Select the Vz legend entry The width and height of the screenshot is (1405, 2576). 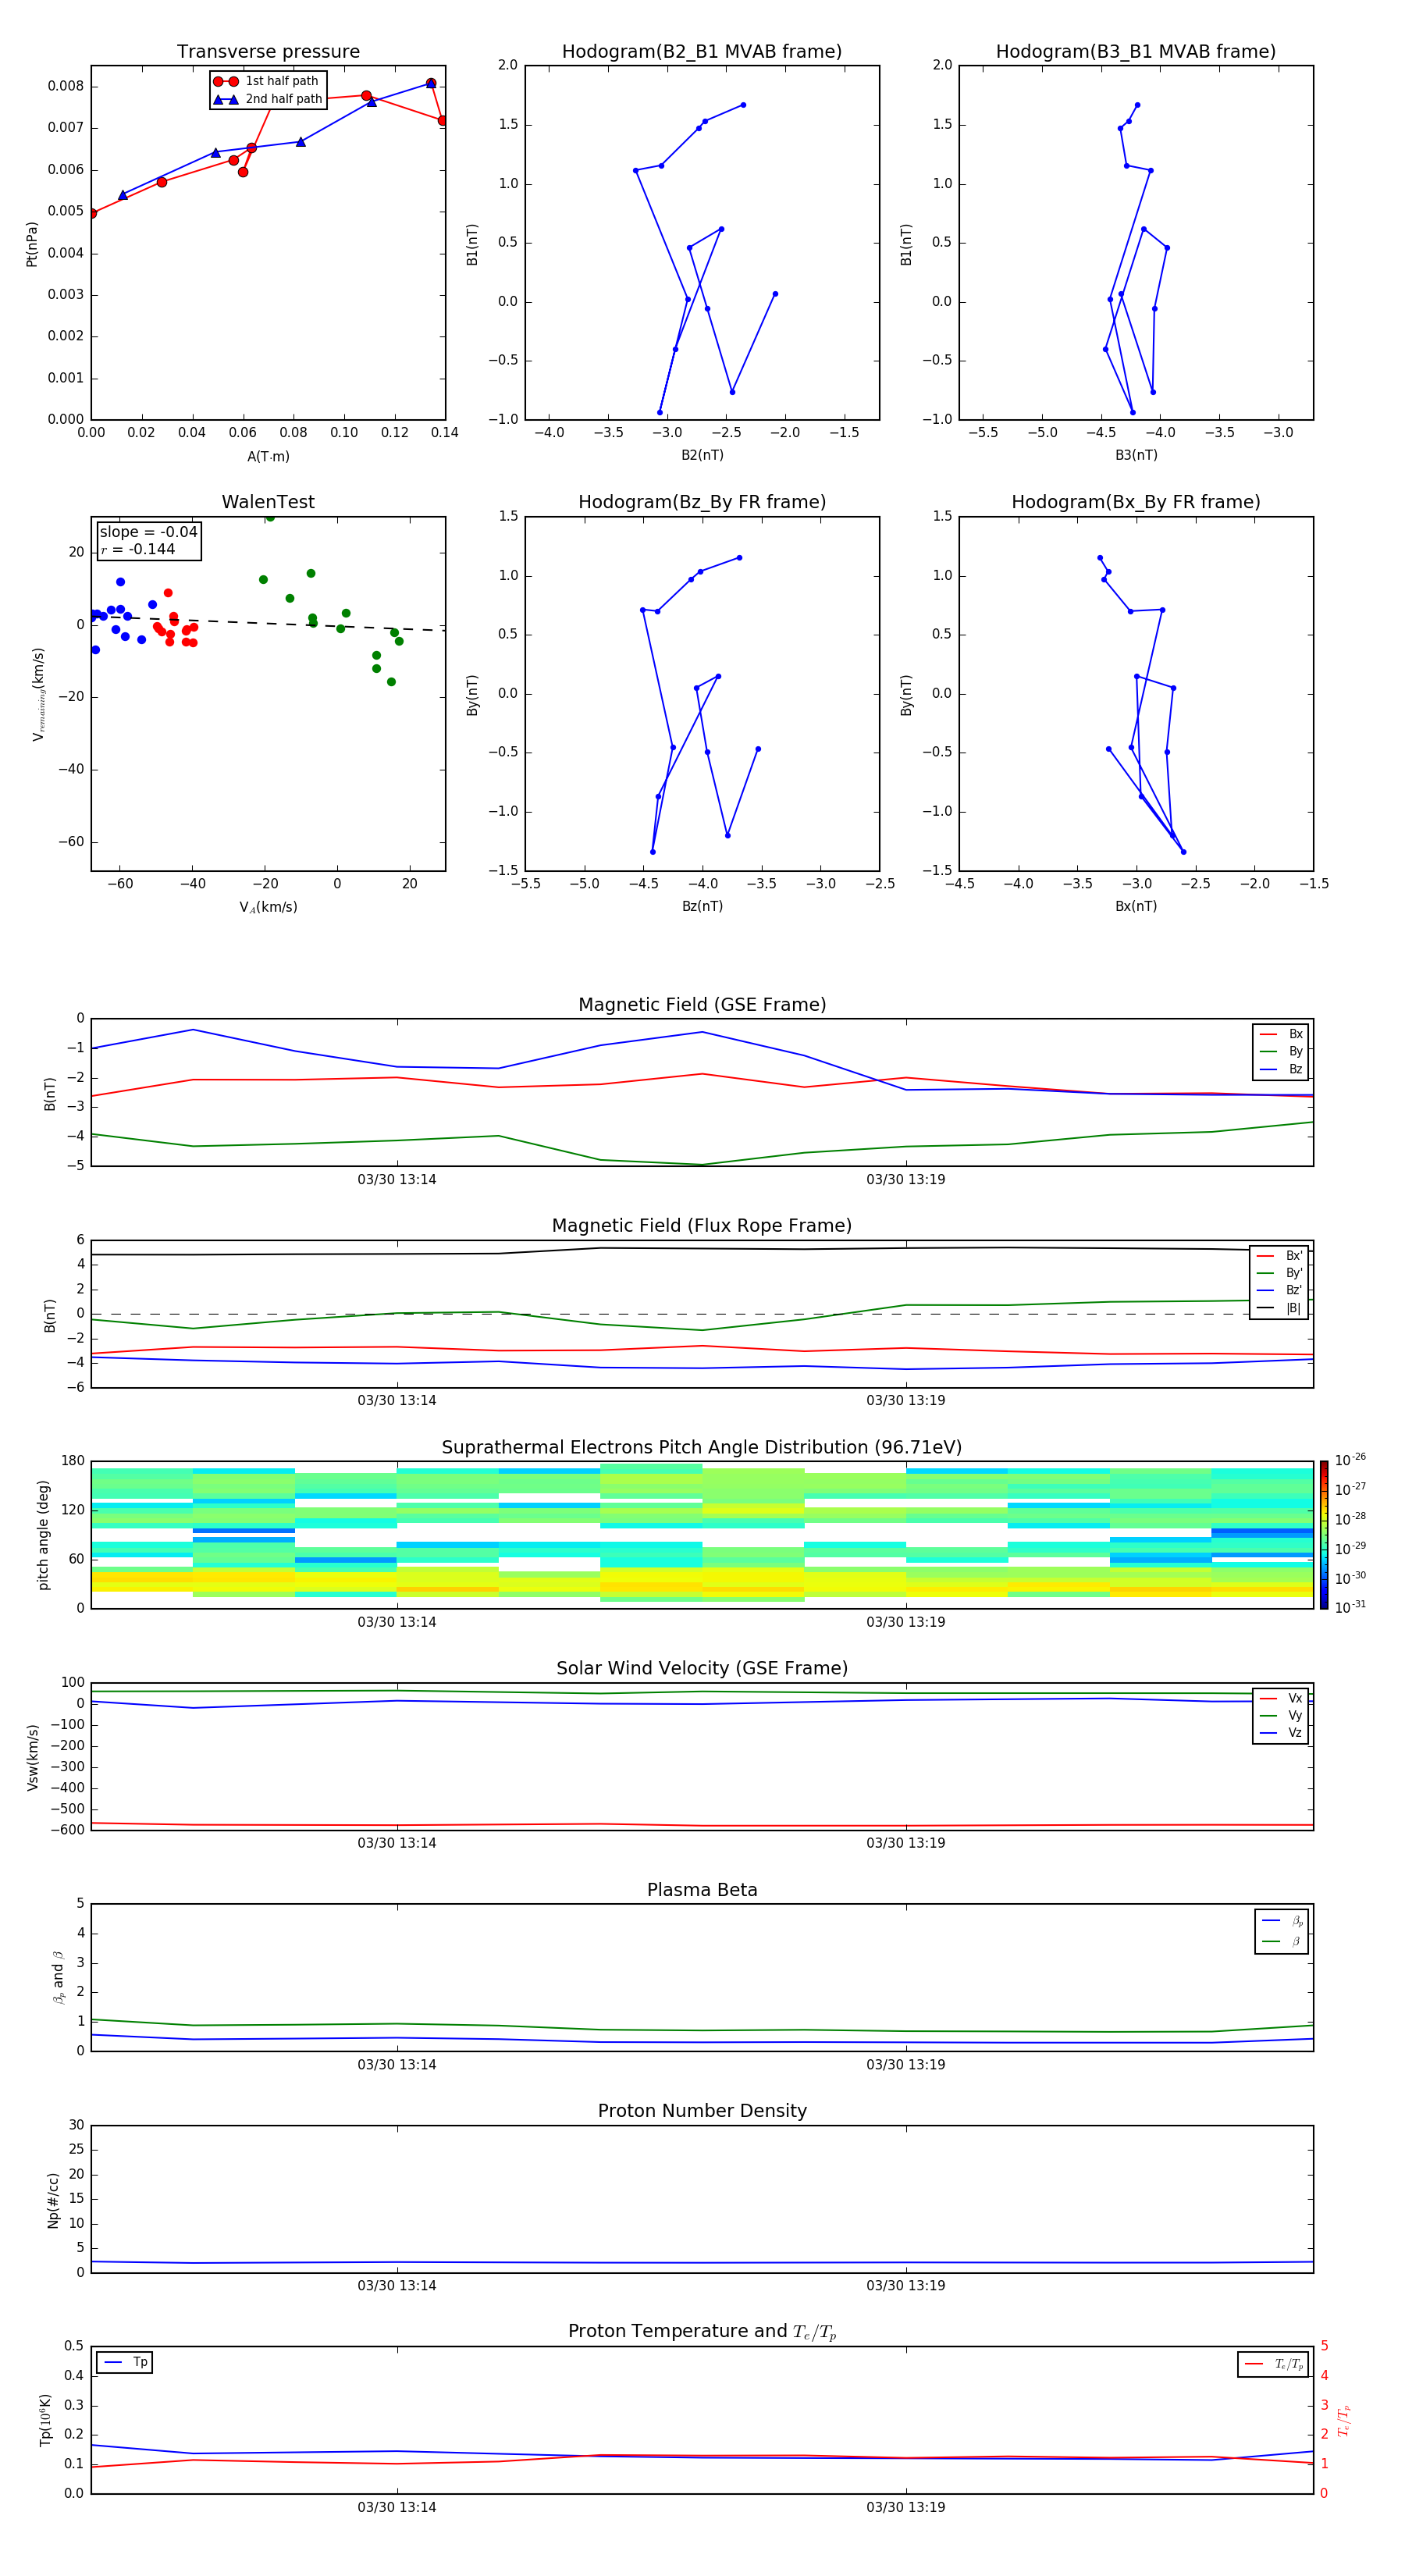[x=1281, y=1733]
